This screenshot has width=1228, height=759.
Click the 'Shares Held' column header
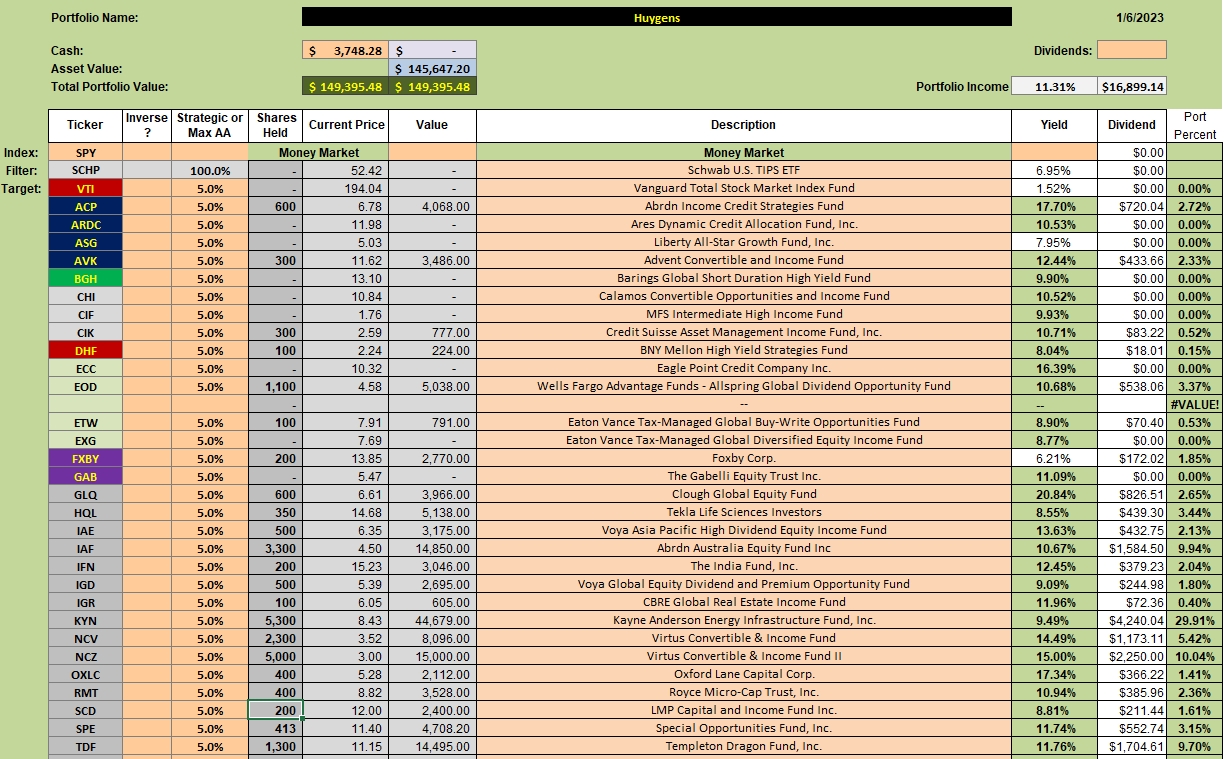click(x=275, y=125)
